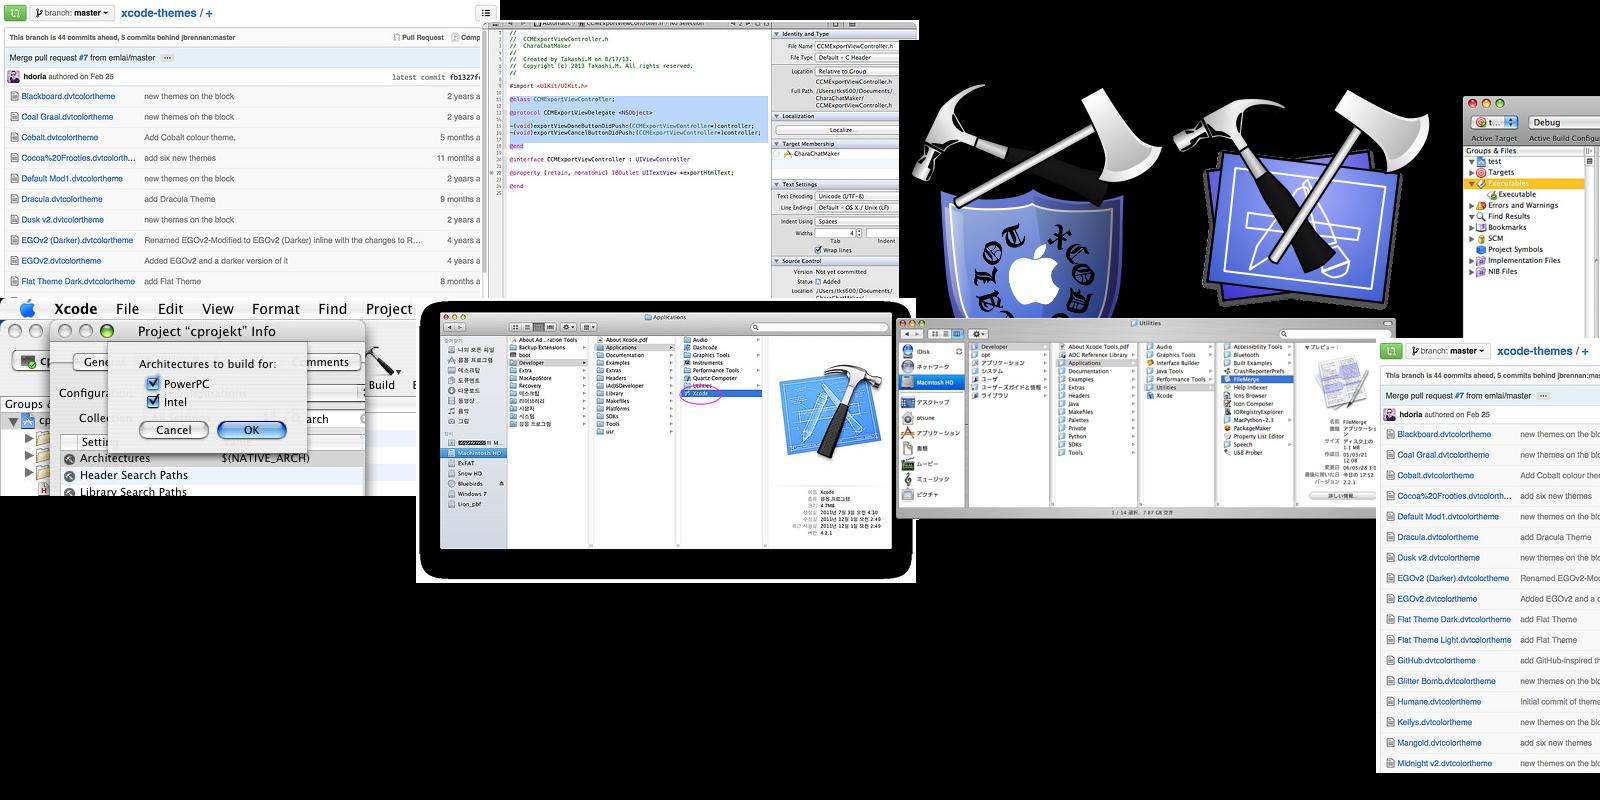The image size is (1600, 800).
Task: Click the Errors and Warnings icon
Action: point(1482,205)
